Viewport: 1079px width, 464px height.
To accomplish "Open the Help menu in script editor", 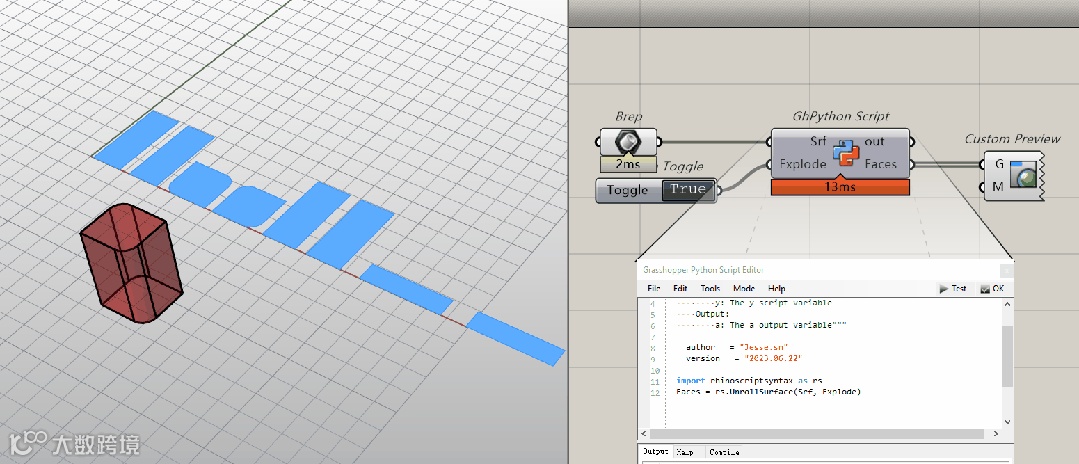I will tap(776, 288).
